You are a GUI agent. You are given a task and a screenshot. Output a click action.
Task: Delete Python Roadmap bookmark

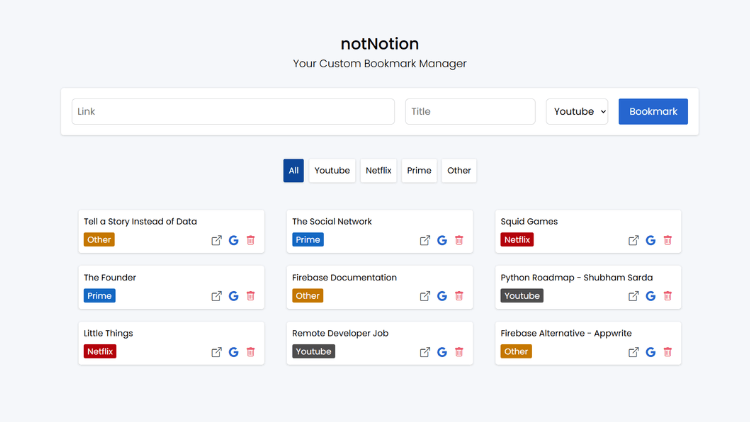tap(668, 296)
